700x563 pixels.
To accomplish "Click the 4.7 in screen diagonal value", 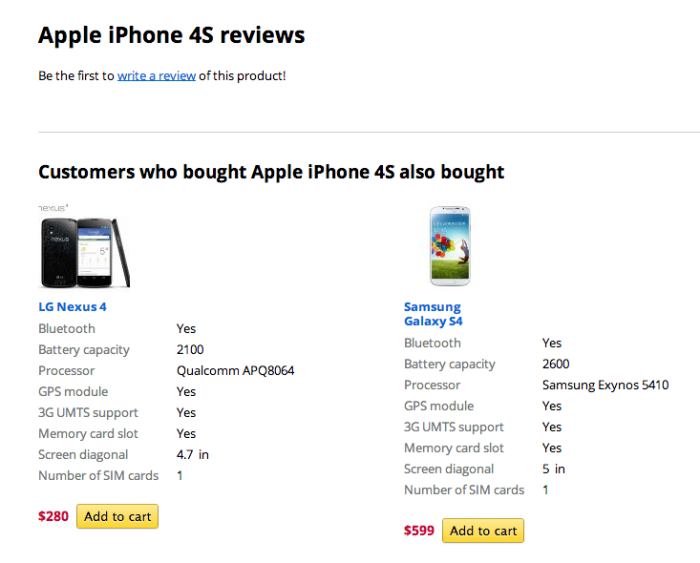I will click(192, 455).
